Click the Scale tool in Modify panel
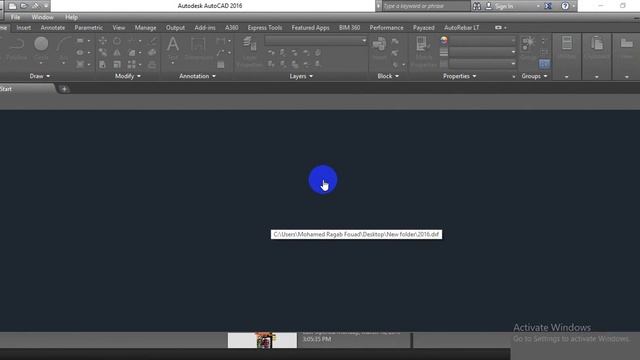This screenshot has width=640, height=360. pyautogui.click(x=117, y=64)
